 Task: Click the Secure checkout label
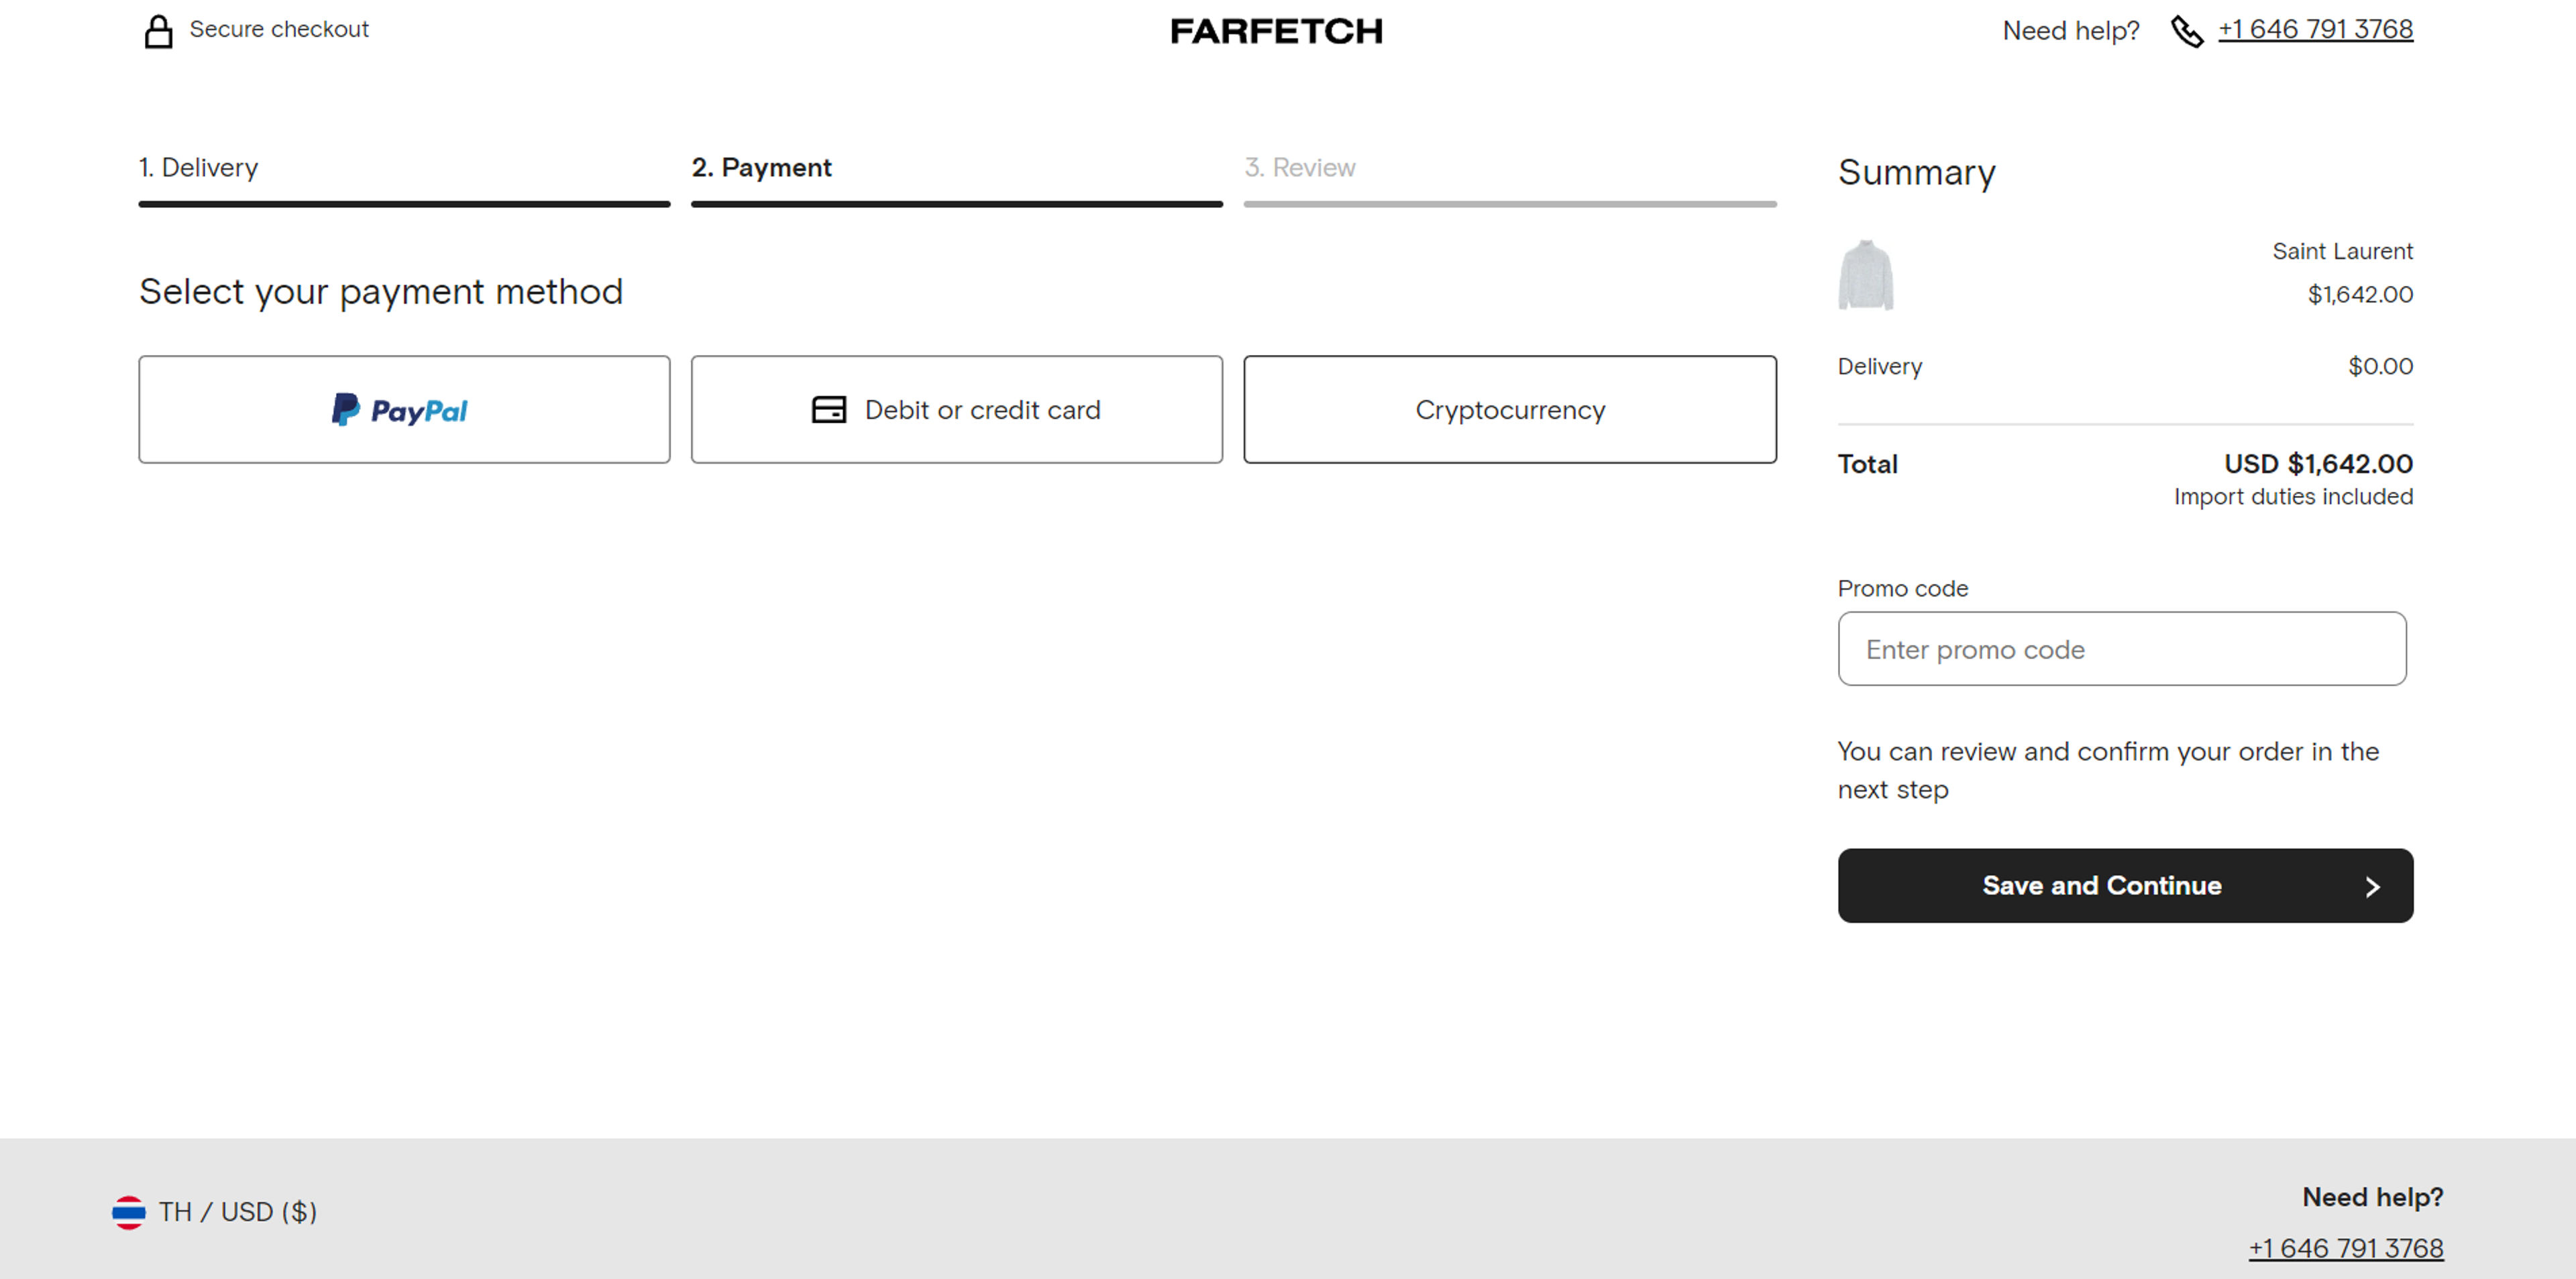click(279, 30)
